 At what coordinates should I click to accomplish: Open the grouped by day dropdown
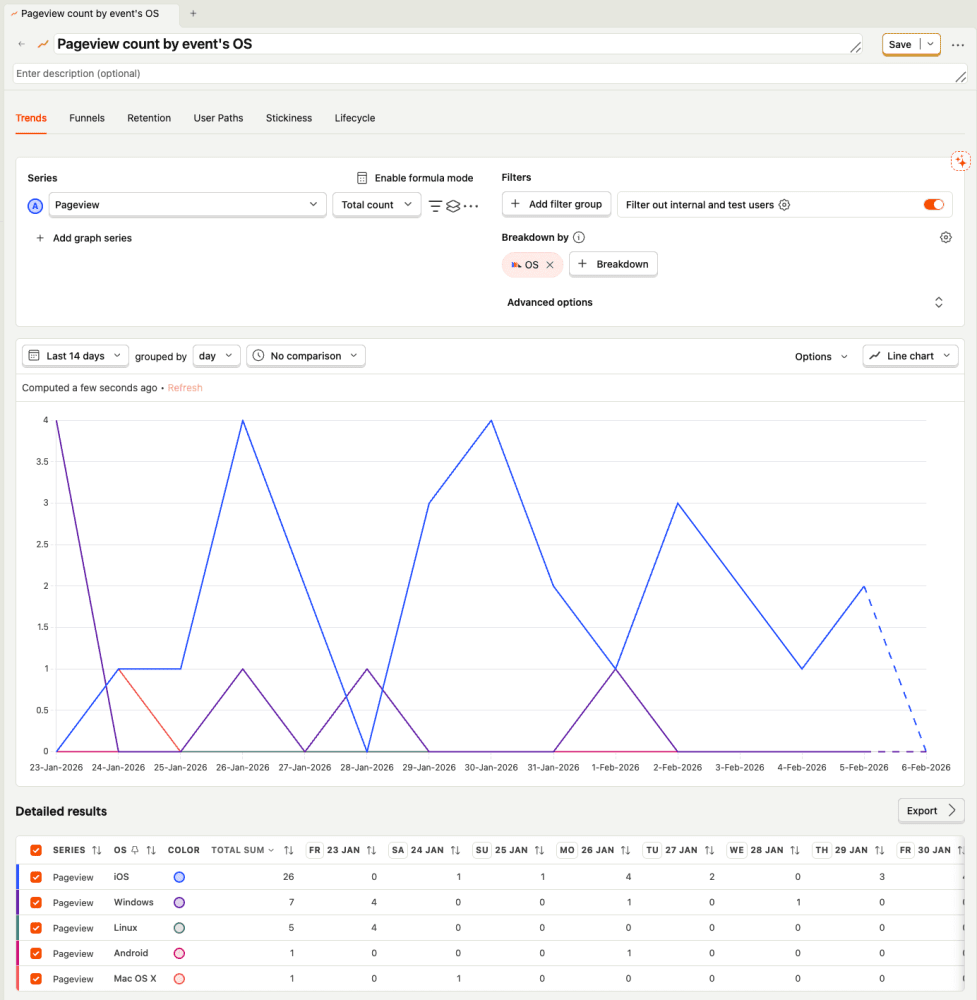point(216,355)
